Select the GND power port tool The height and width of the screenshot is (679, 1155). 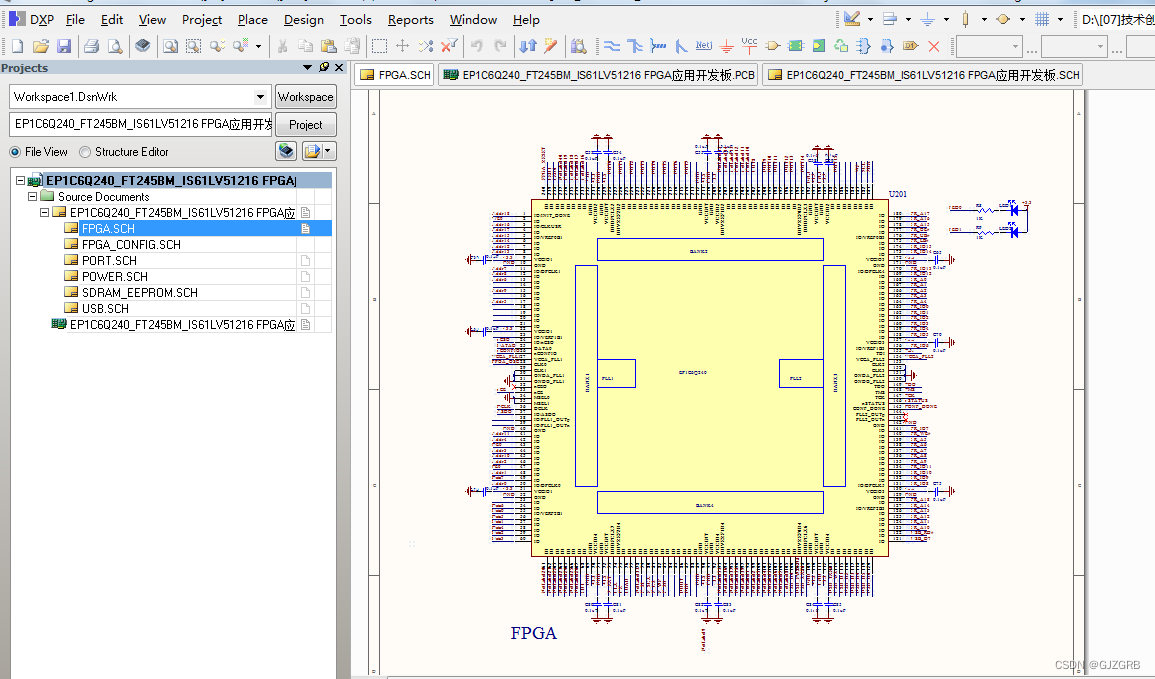726,46
